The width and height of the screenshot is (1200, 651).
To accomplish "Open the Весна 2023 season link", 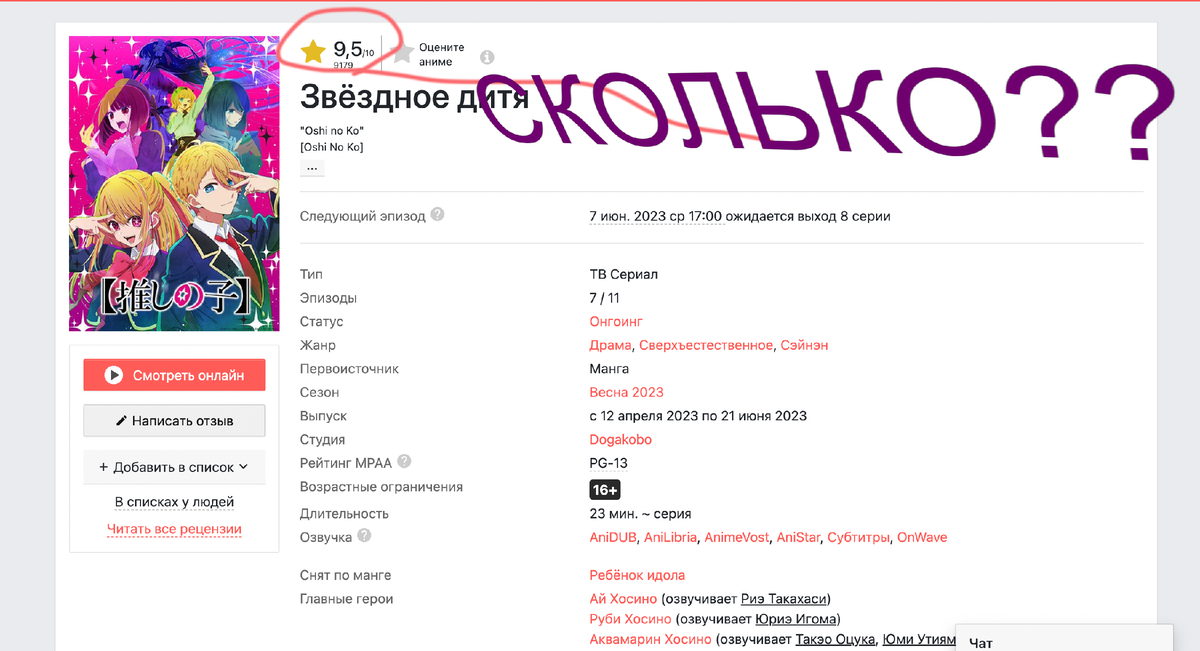I will (x=627, y=392).
